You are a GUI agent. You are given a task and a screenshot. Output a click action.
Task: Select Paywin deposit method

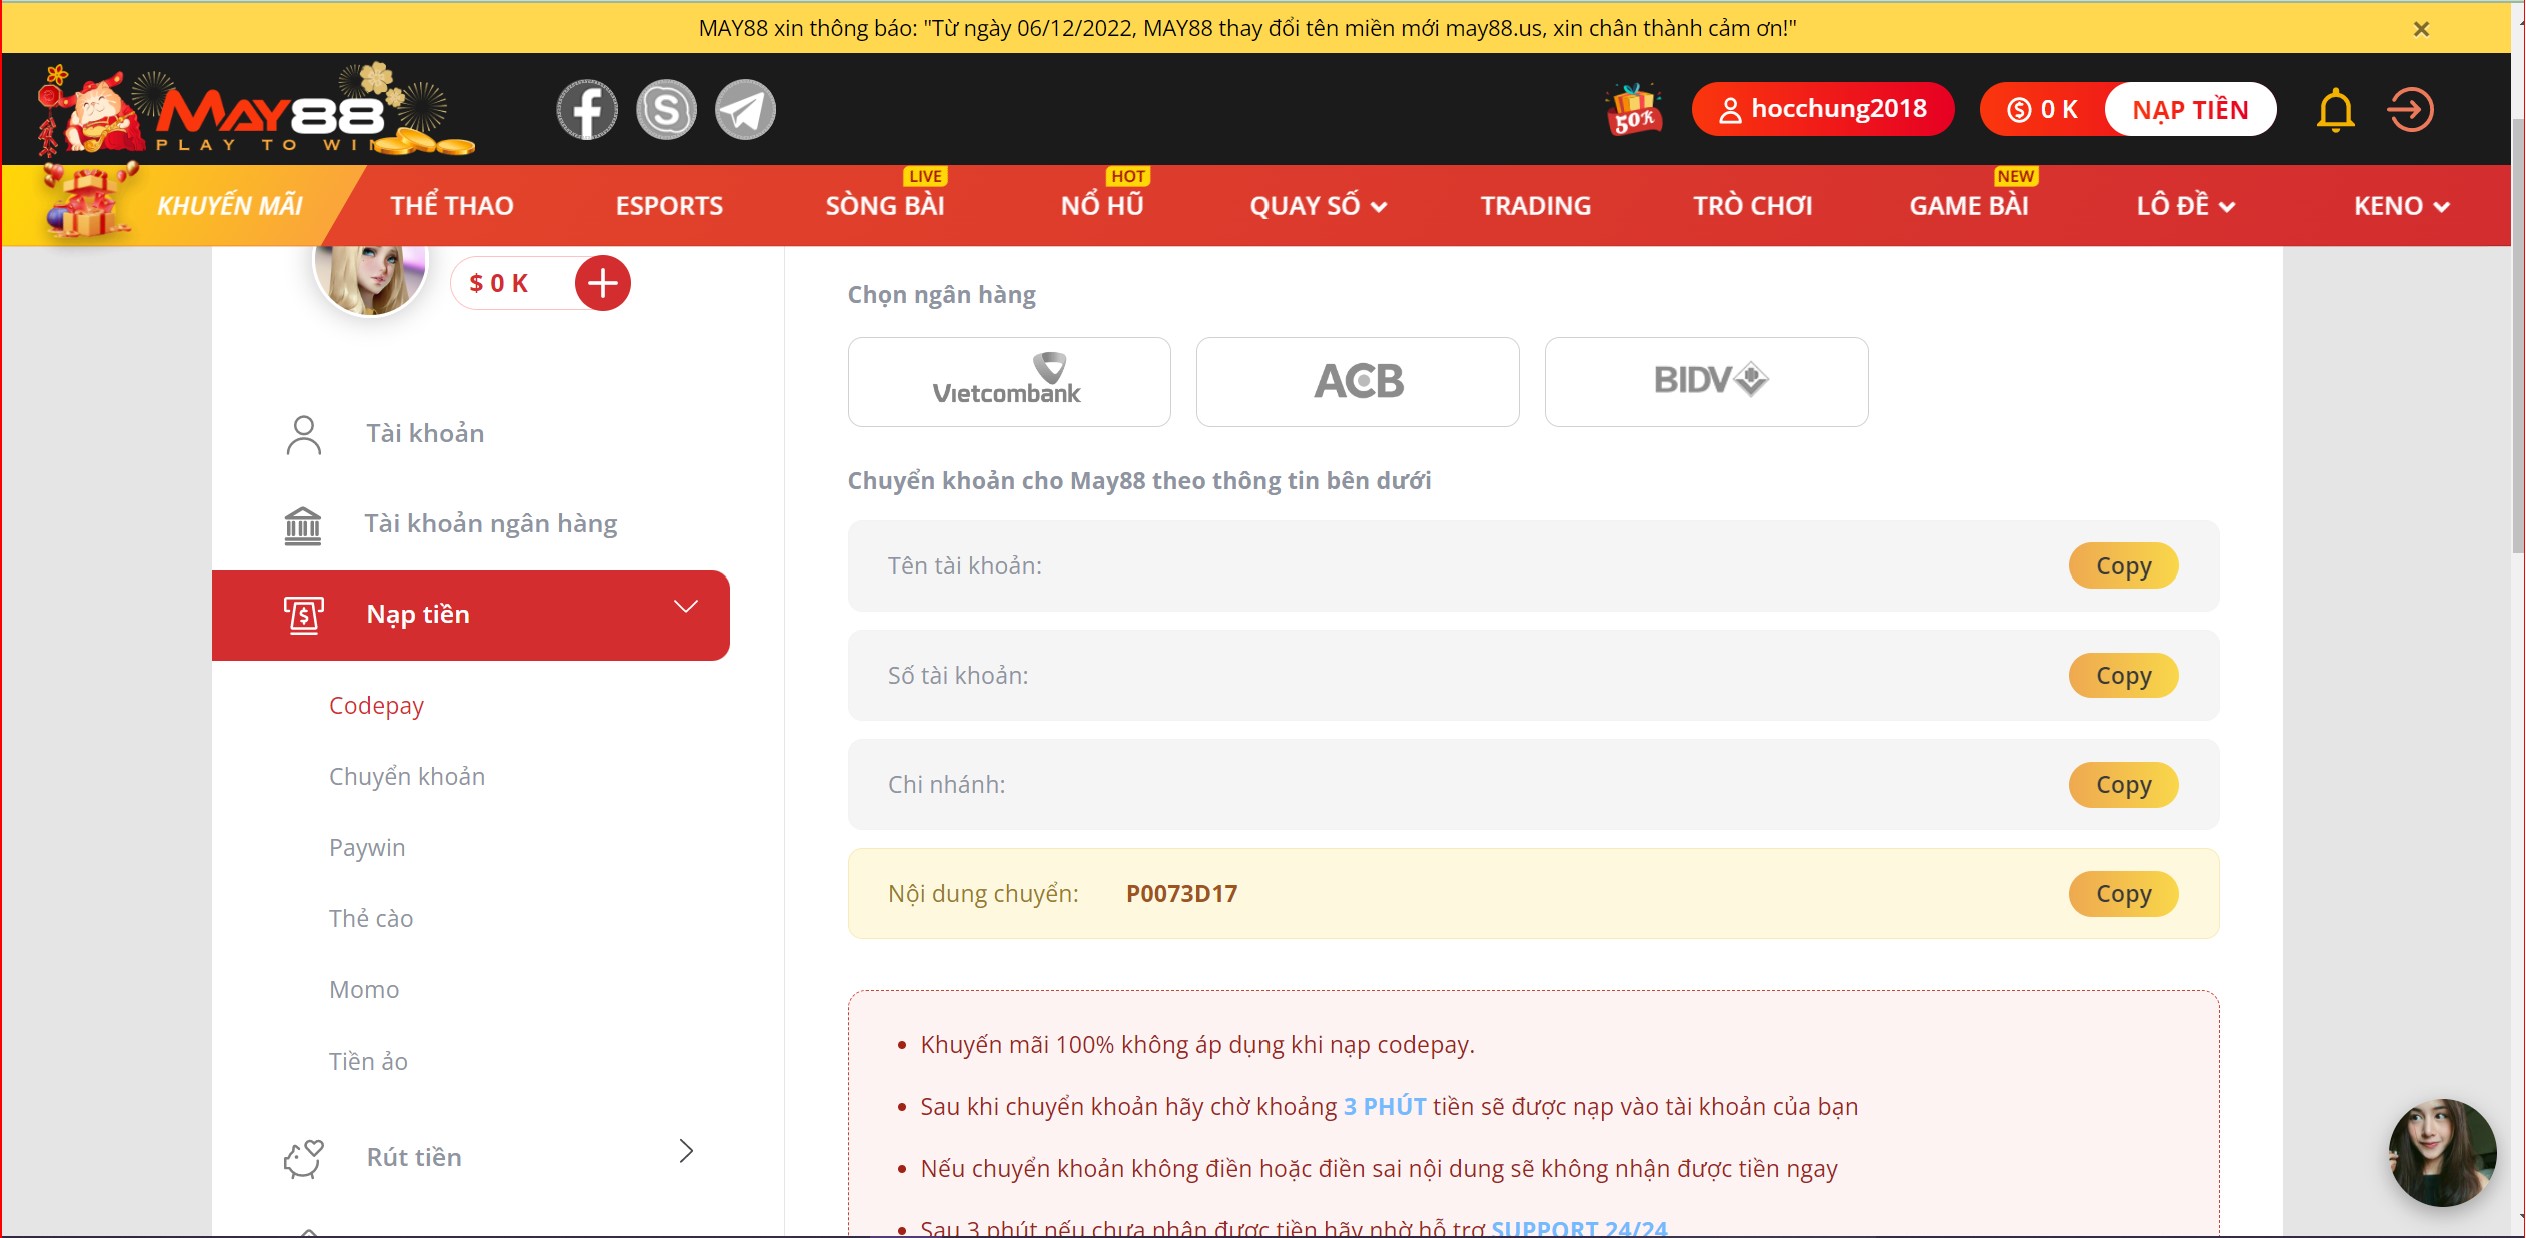[x=367, y=848]
